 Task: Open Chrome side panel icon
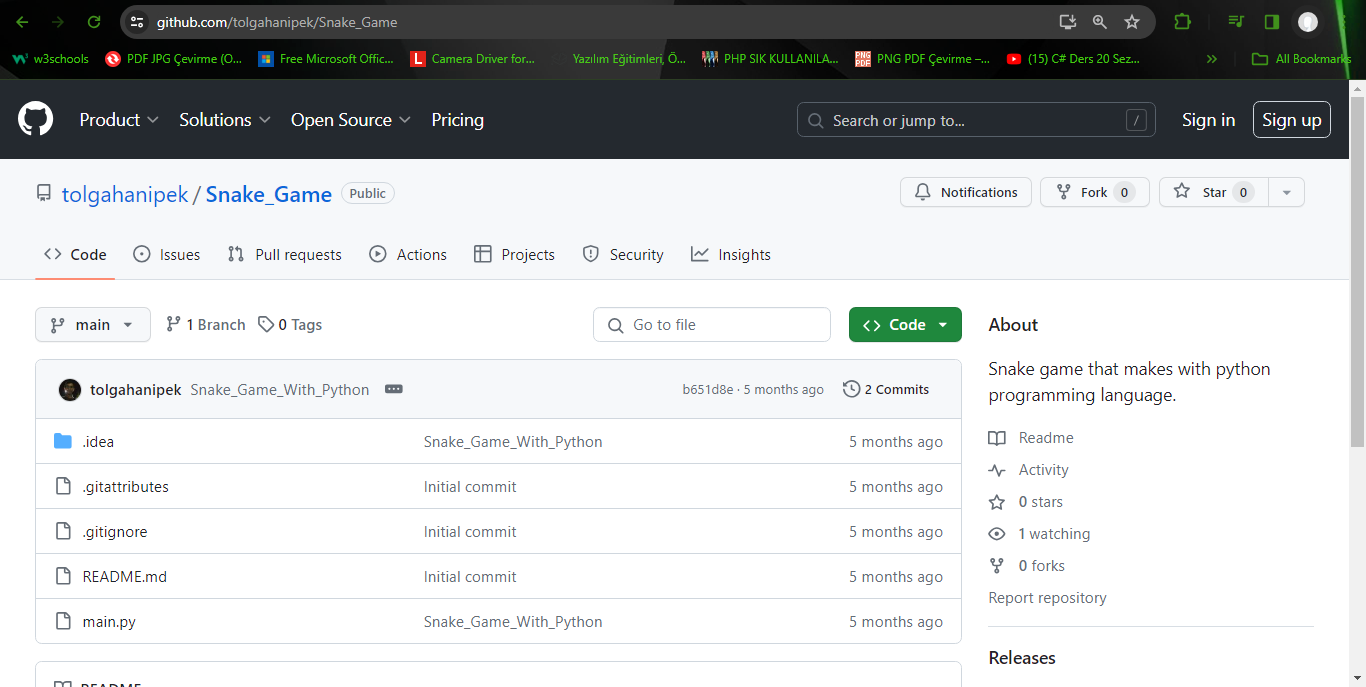1271,22
